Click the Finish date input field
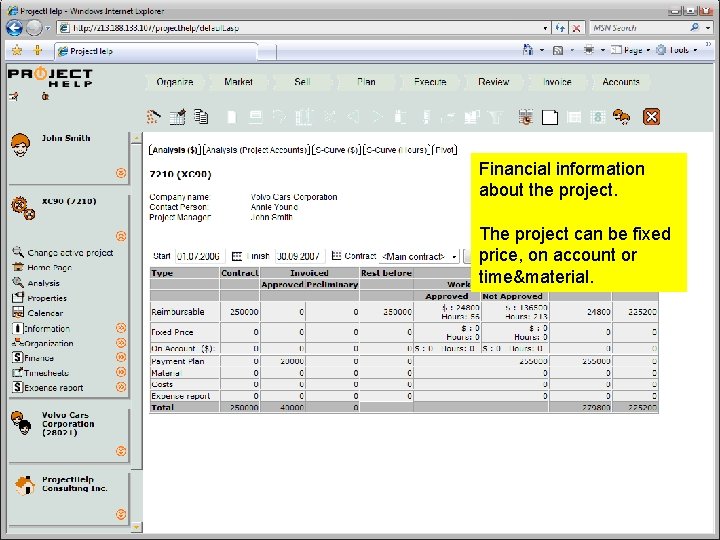The image size is (720, 540). pos(300,256)
